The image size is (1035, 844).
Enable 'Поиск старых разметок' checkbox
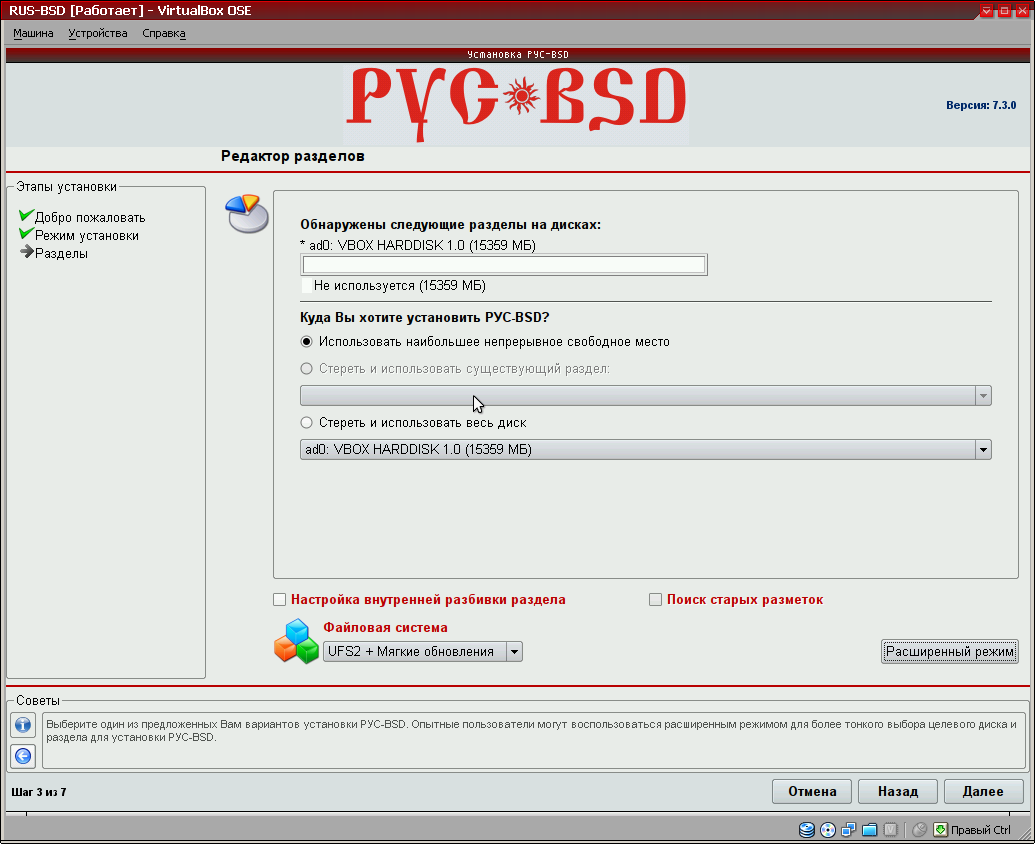point(655,600)
